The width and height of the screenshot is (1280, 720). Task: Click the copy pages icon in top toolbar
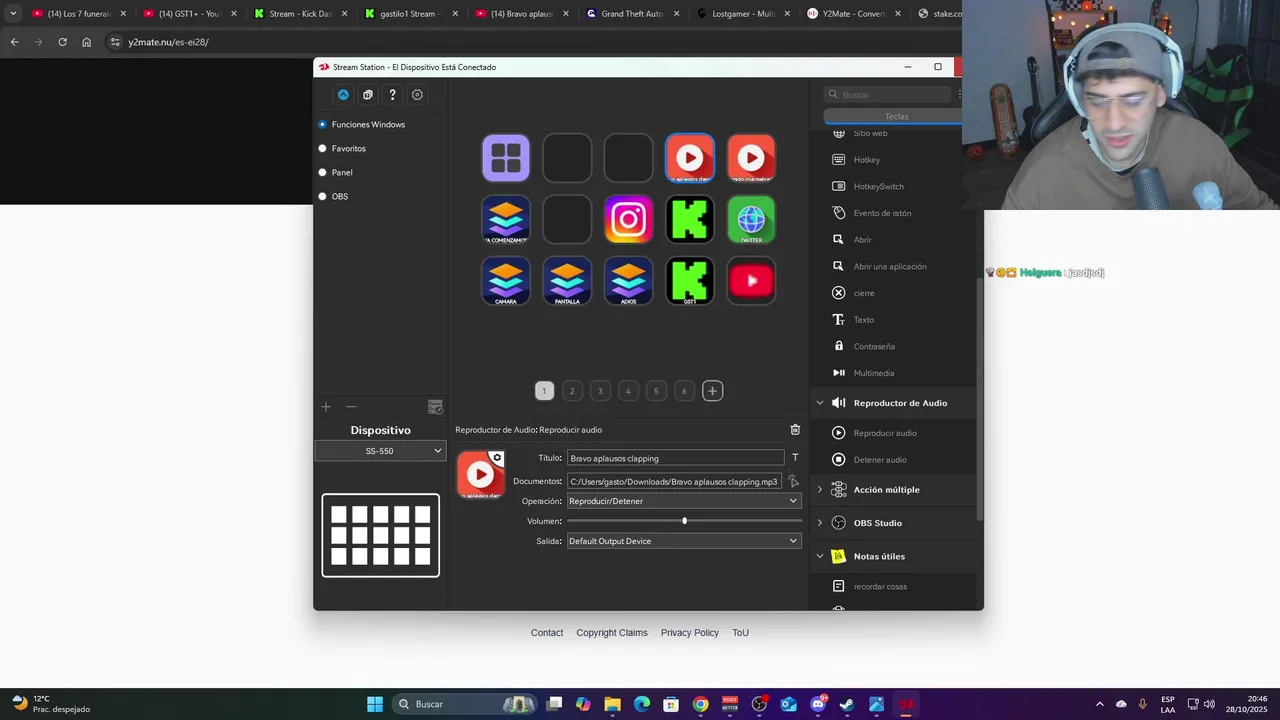pos(368,95)
